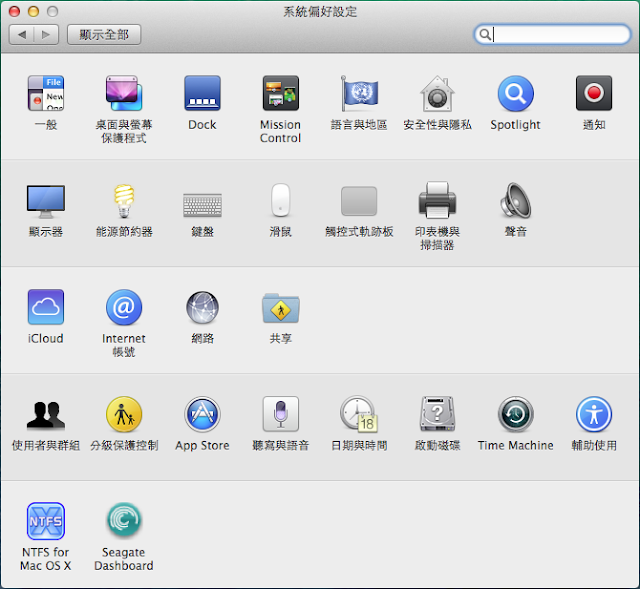Open 通知 notifications icon
The width and height of the screenshot is (640, 589).
(594, 93)
